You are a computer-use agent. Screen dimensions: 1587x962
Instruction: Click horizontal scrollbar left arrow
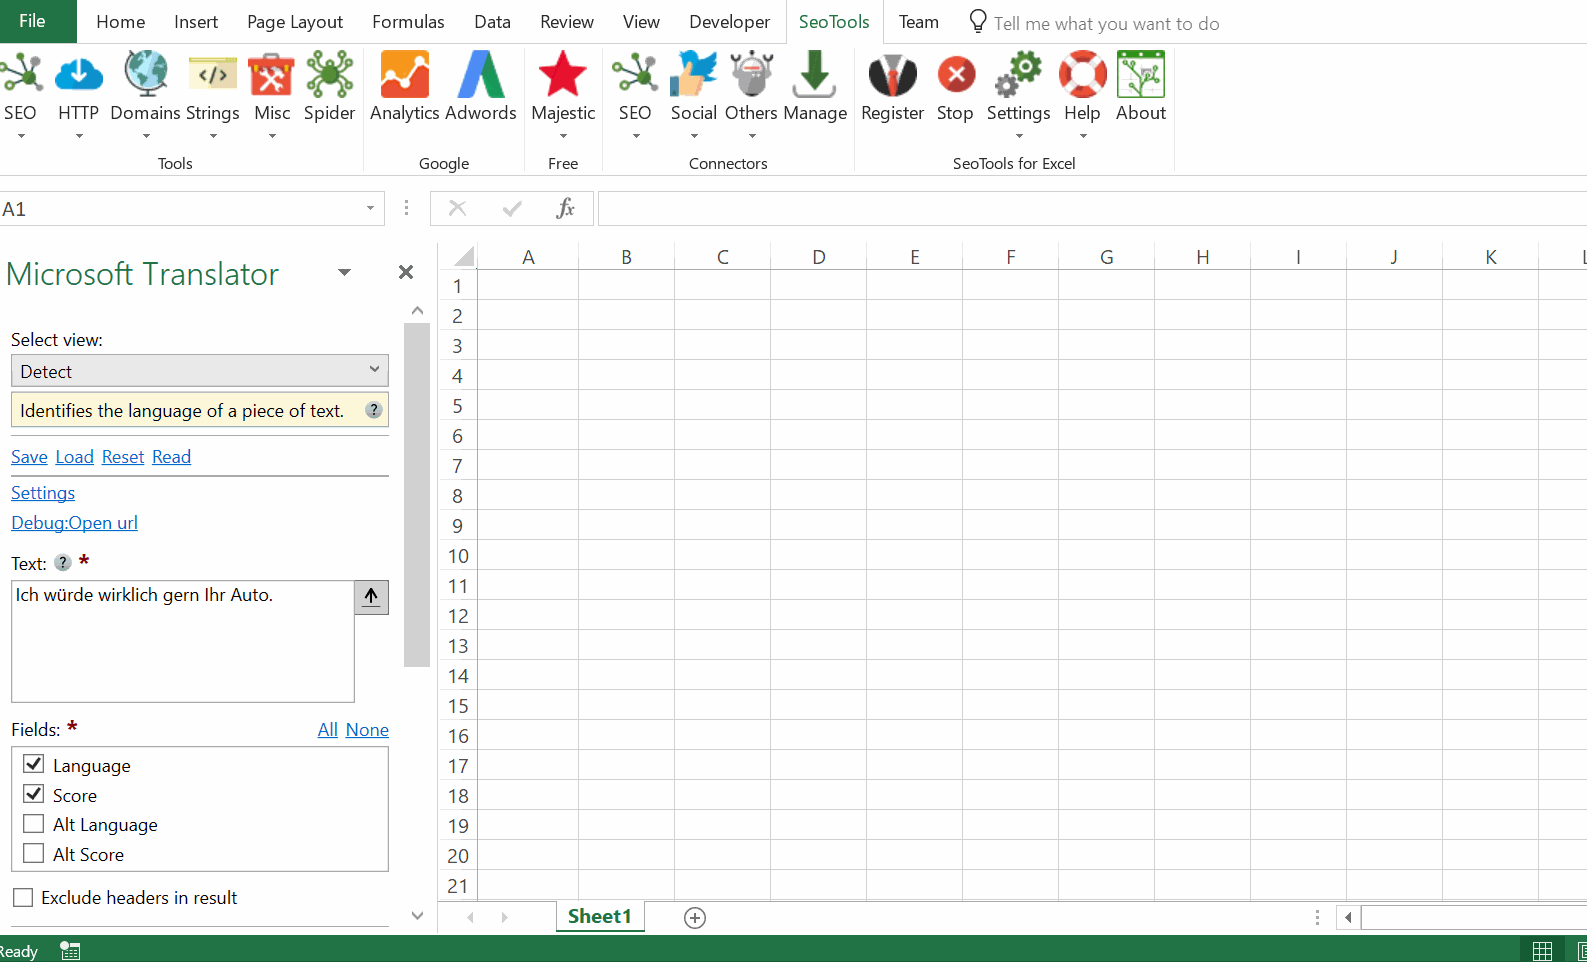(1348, 917)
